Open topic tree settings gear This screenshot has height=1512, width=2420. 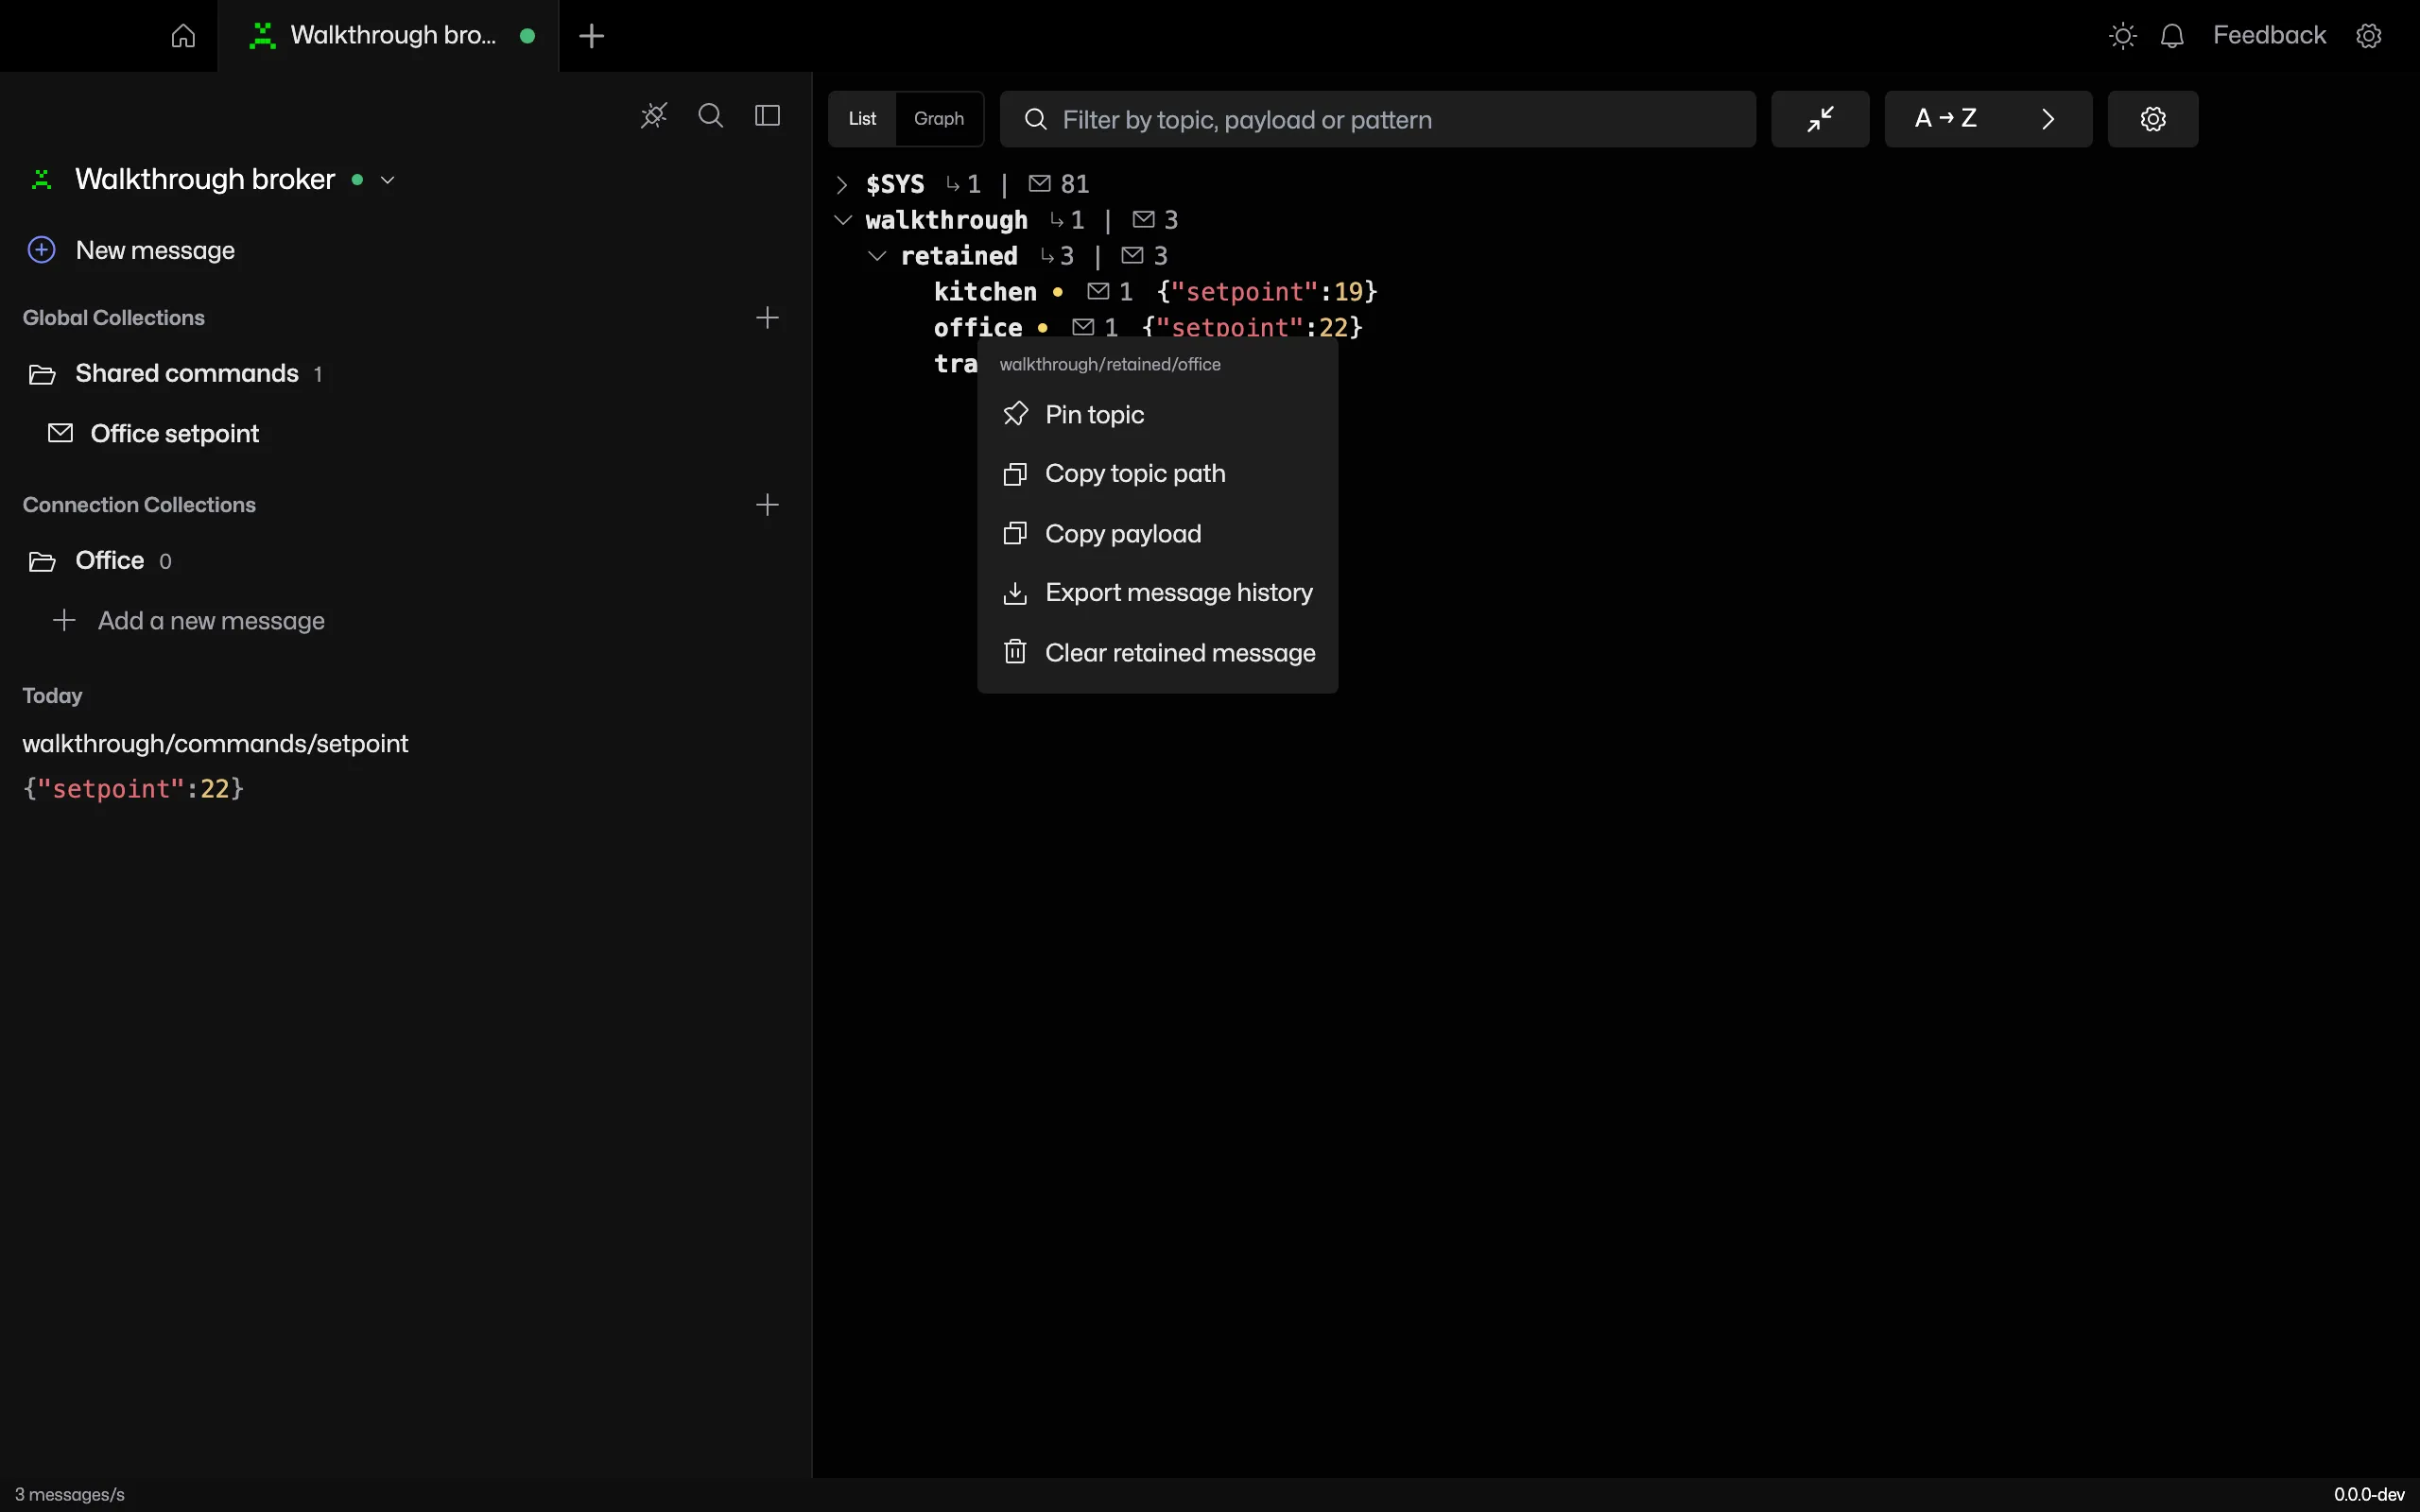(x=2153, y=119)
